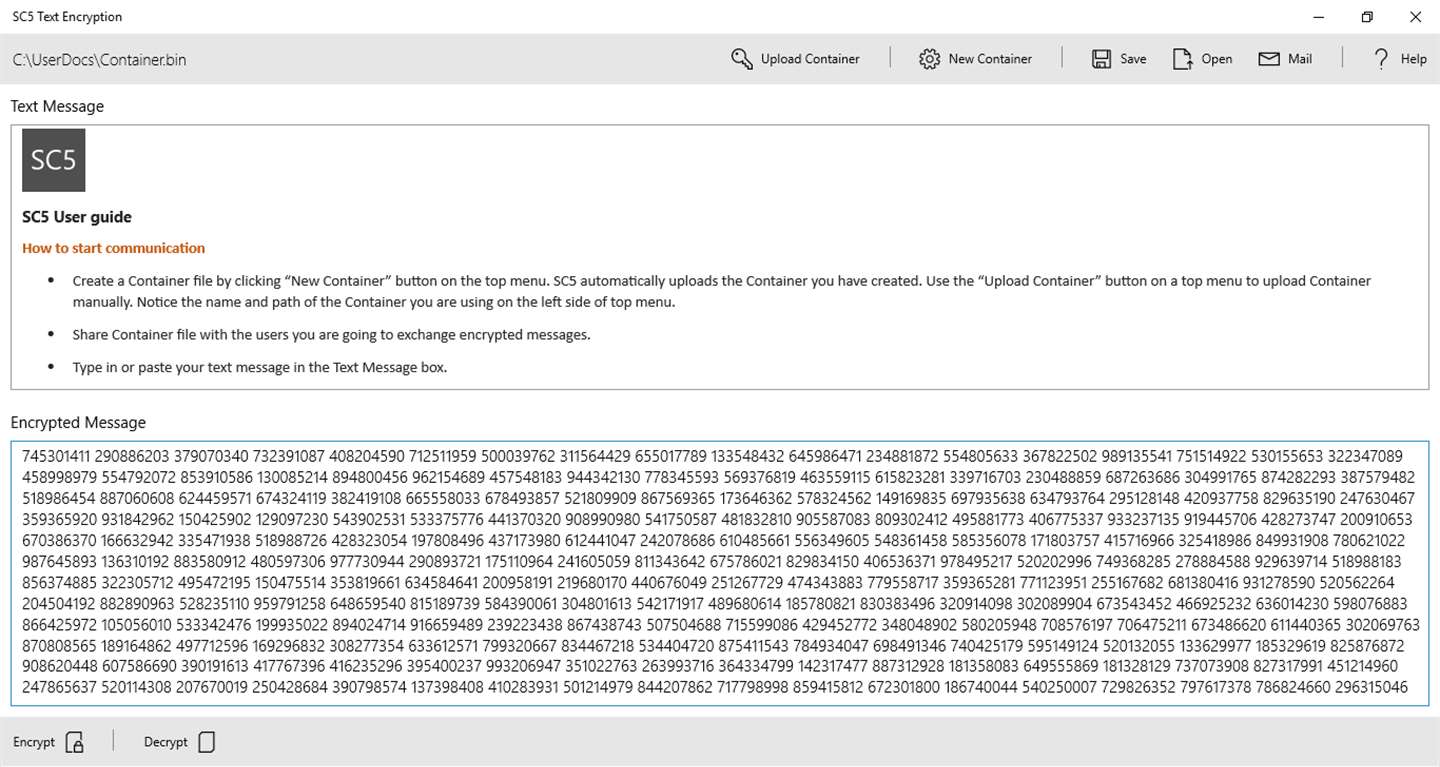
Task: Click the 'SC5 User guide' heading
Action: tap(77, 217)
